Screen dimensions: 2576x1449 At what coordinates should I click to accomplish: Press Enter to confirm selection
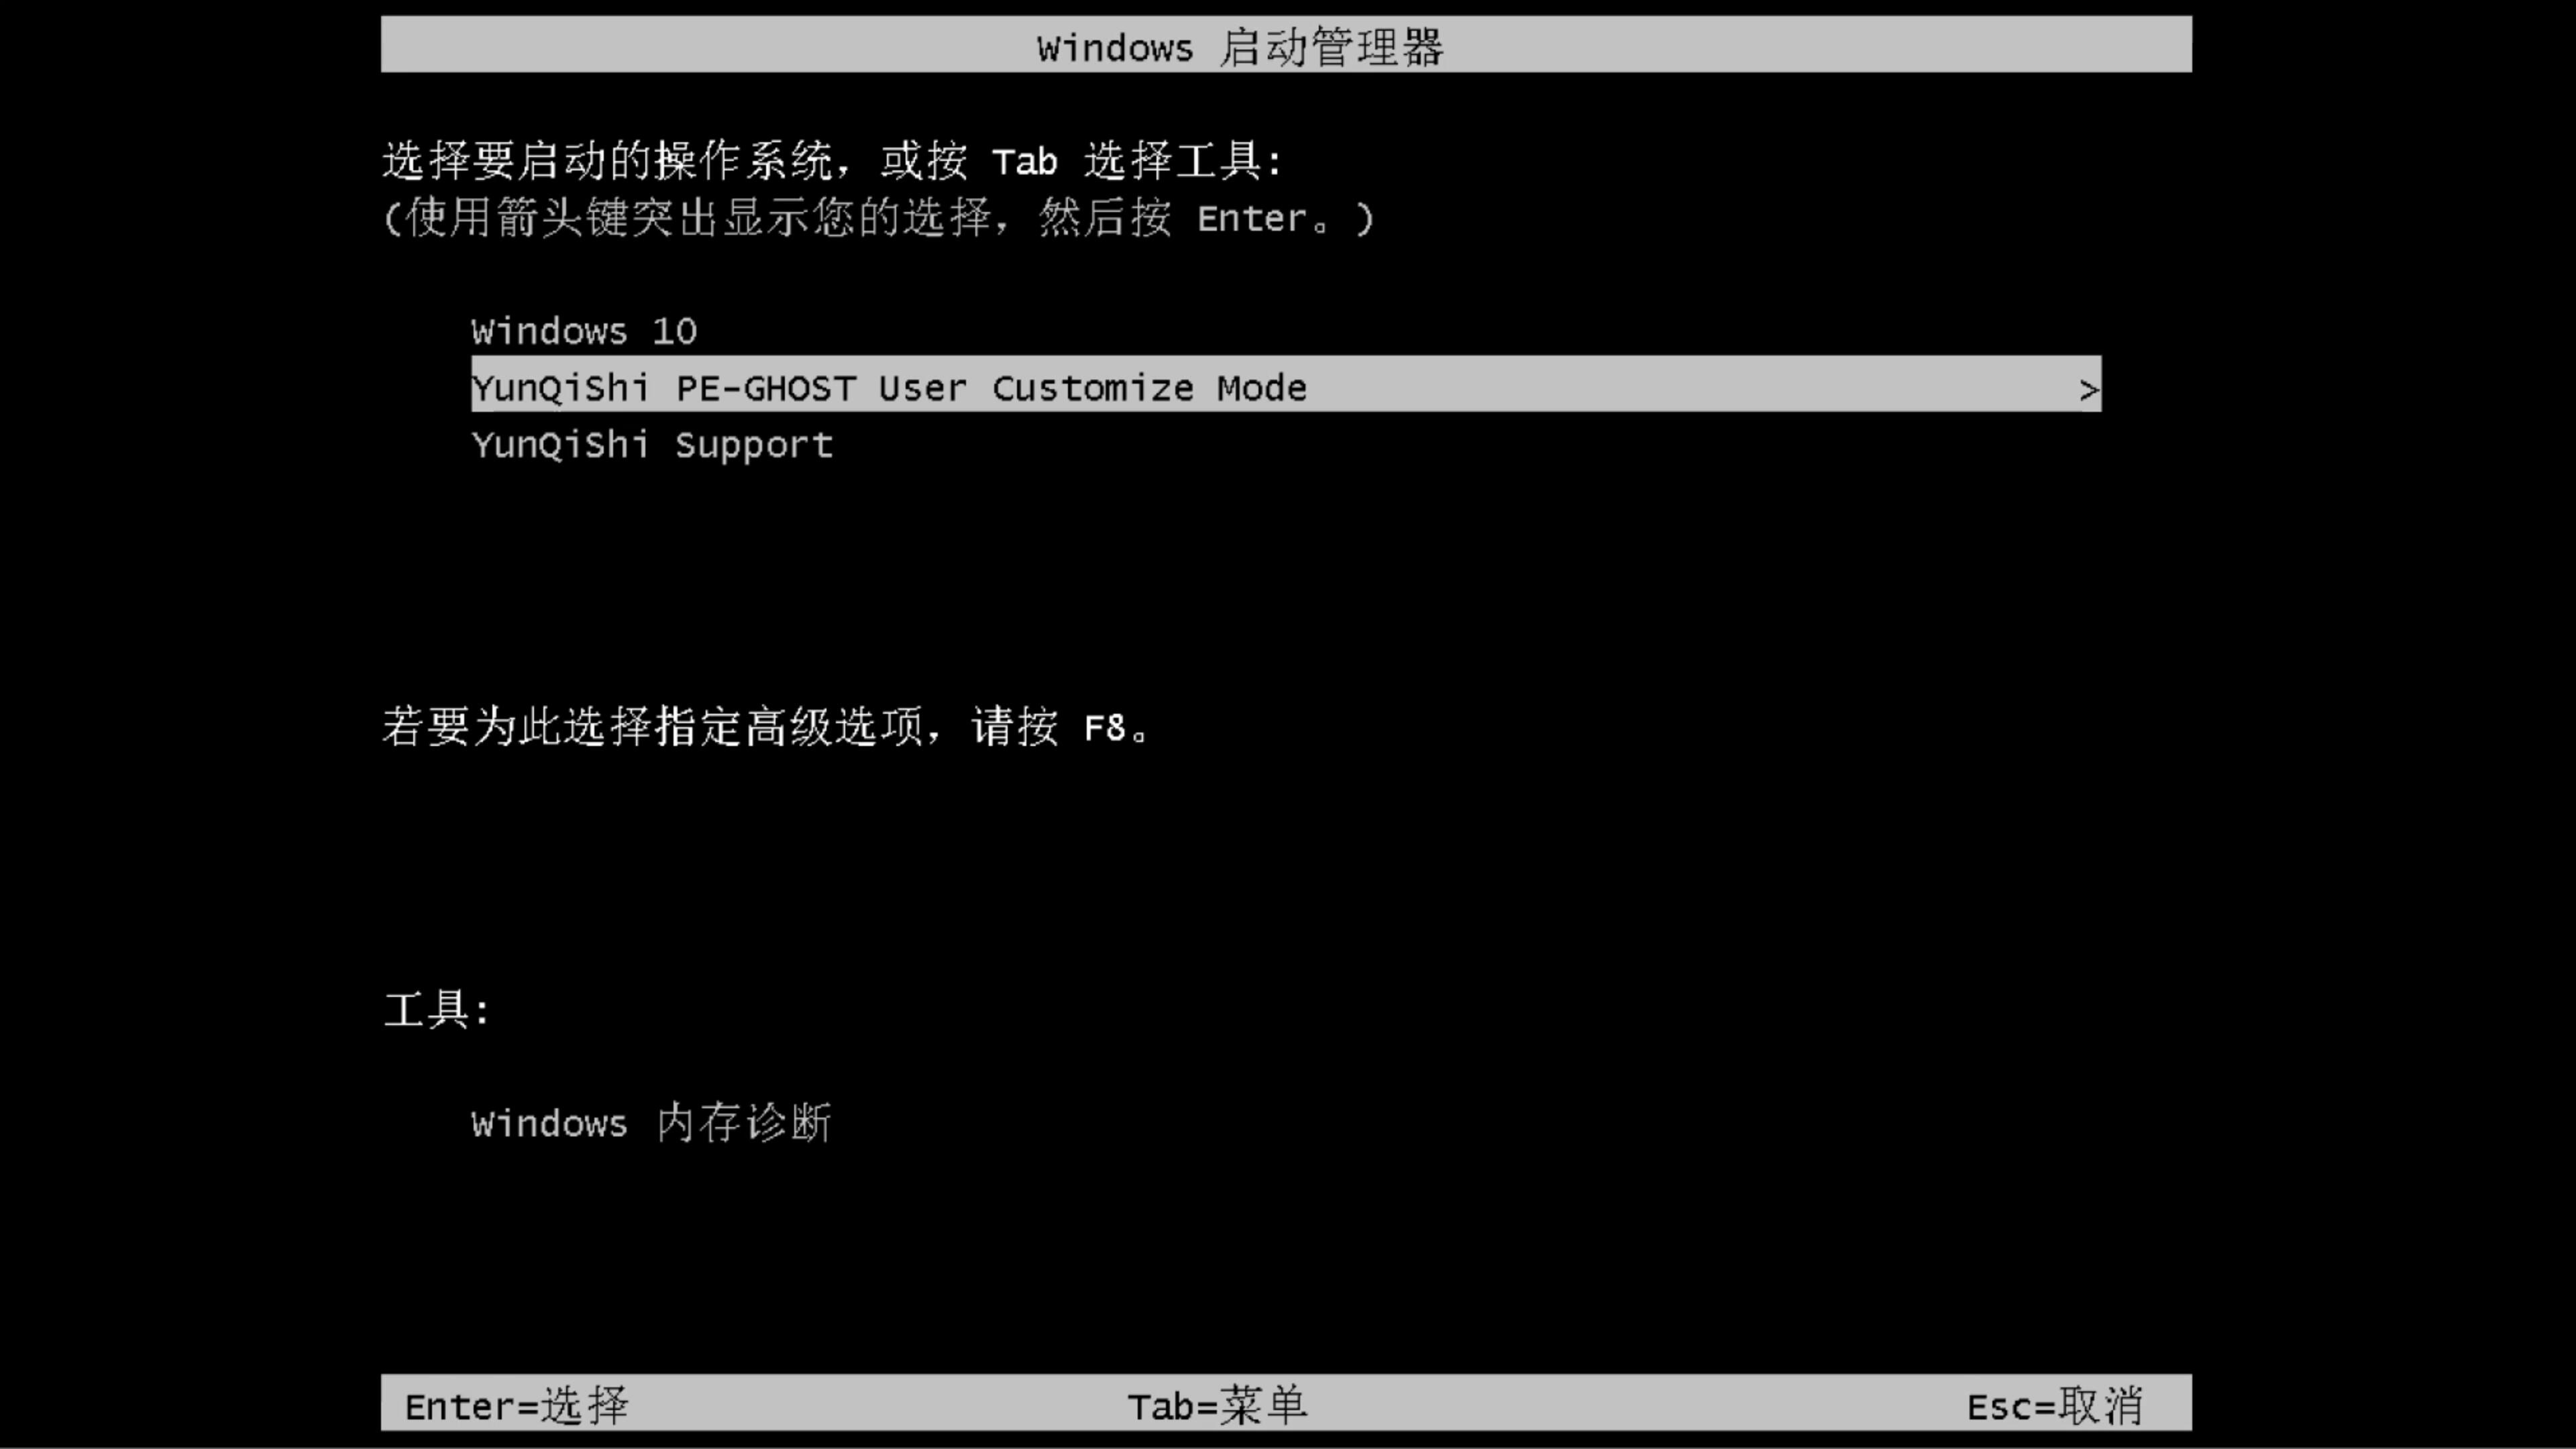pyautogui.click(x=513, y=1405)
